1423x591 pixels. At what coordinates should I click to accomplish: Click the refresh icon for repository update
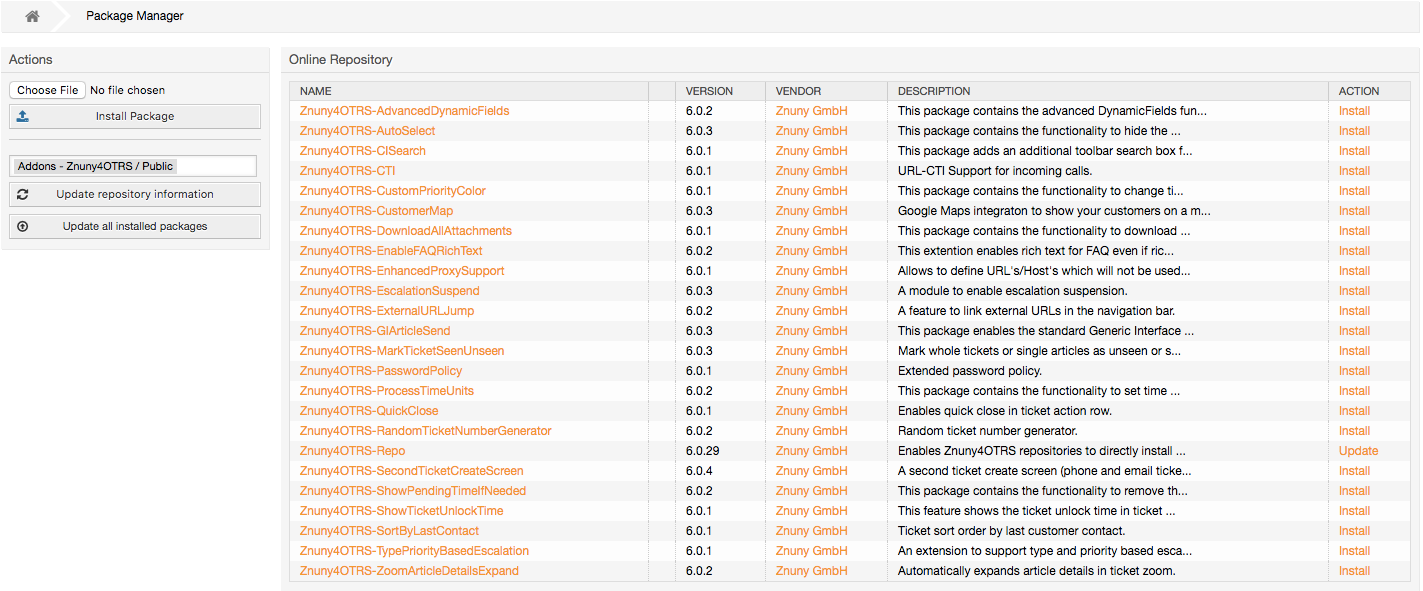click(23, 194)
